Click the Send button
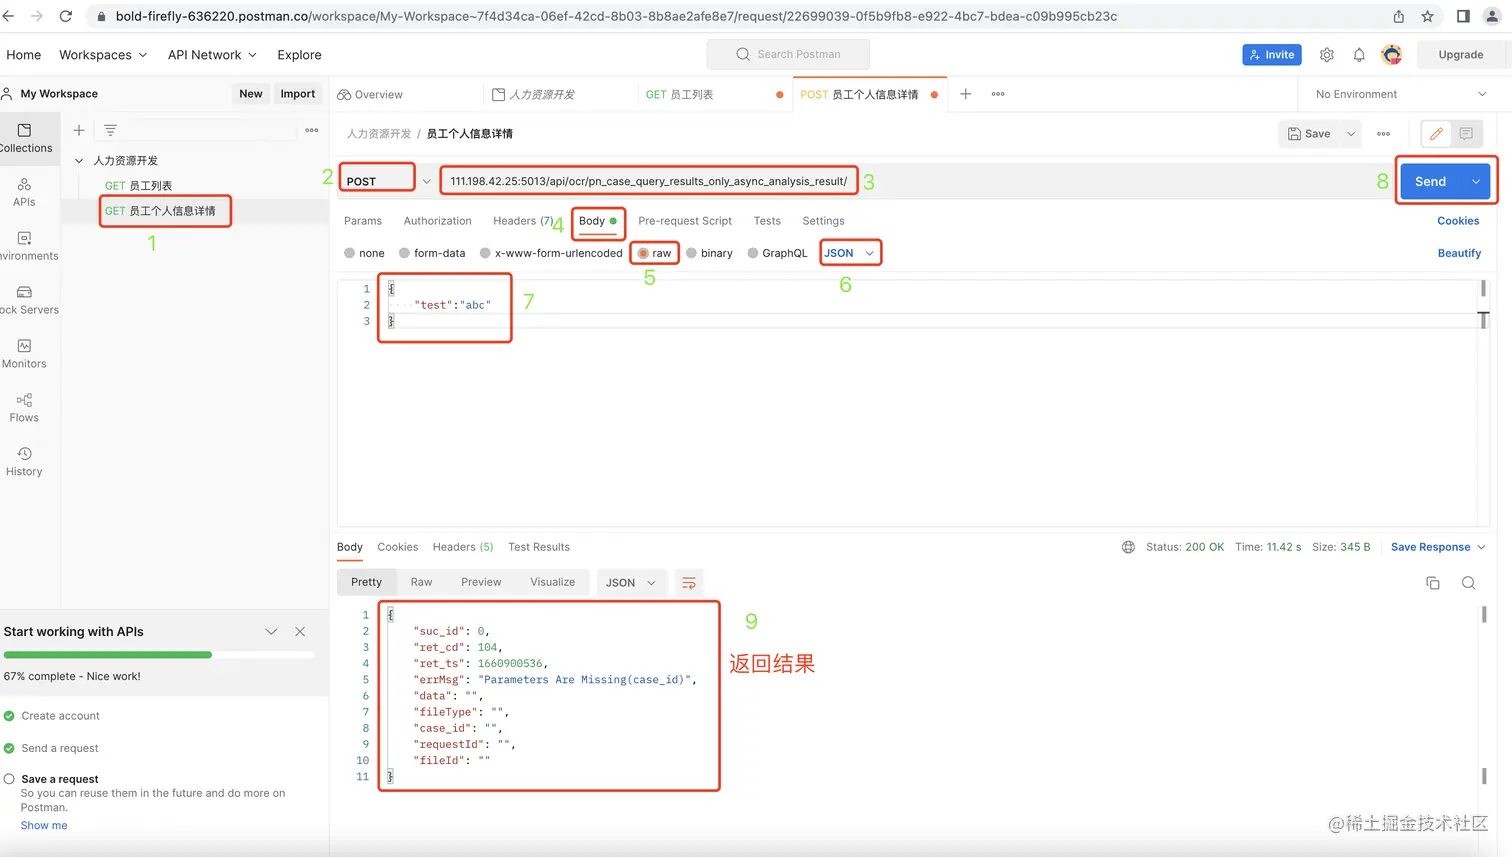This screenshot has width=1512, height=857. (1430, 181)
